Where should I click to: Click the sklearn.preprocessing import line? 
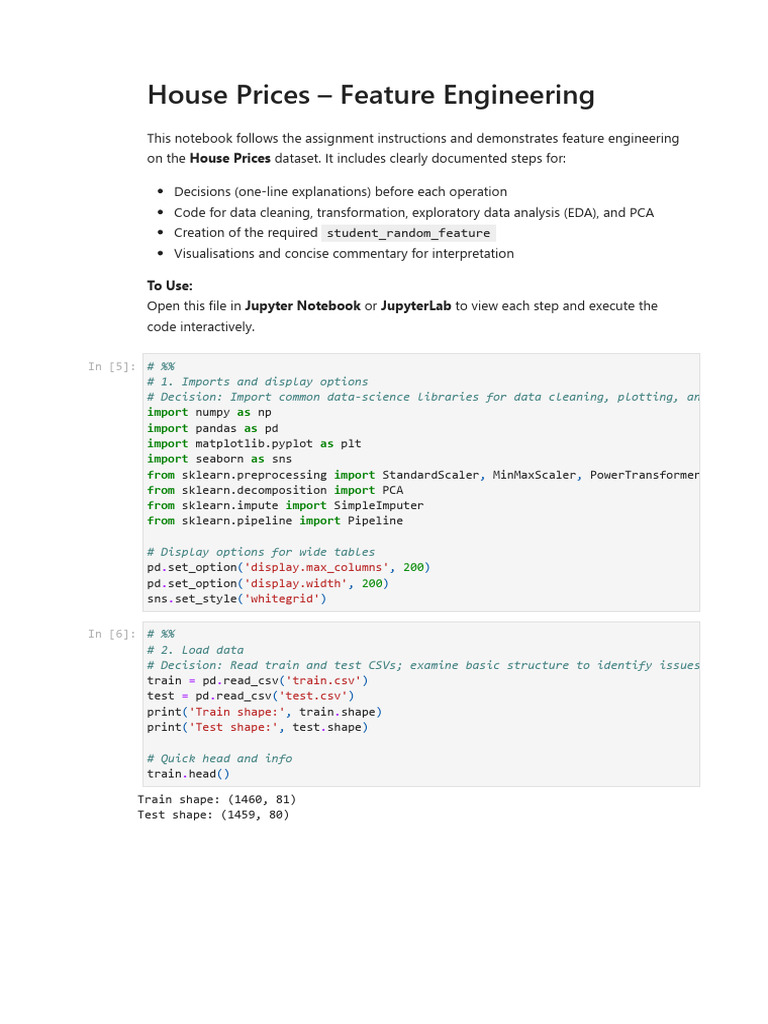coord(423,475)
